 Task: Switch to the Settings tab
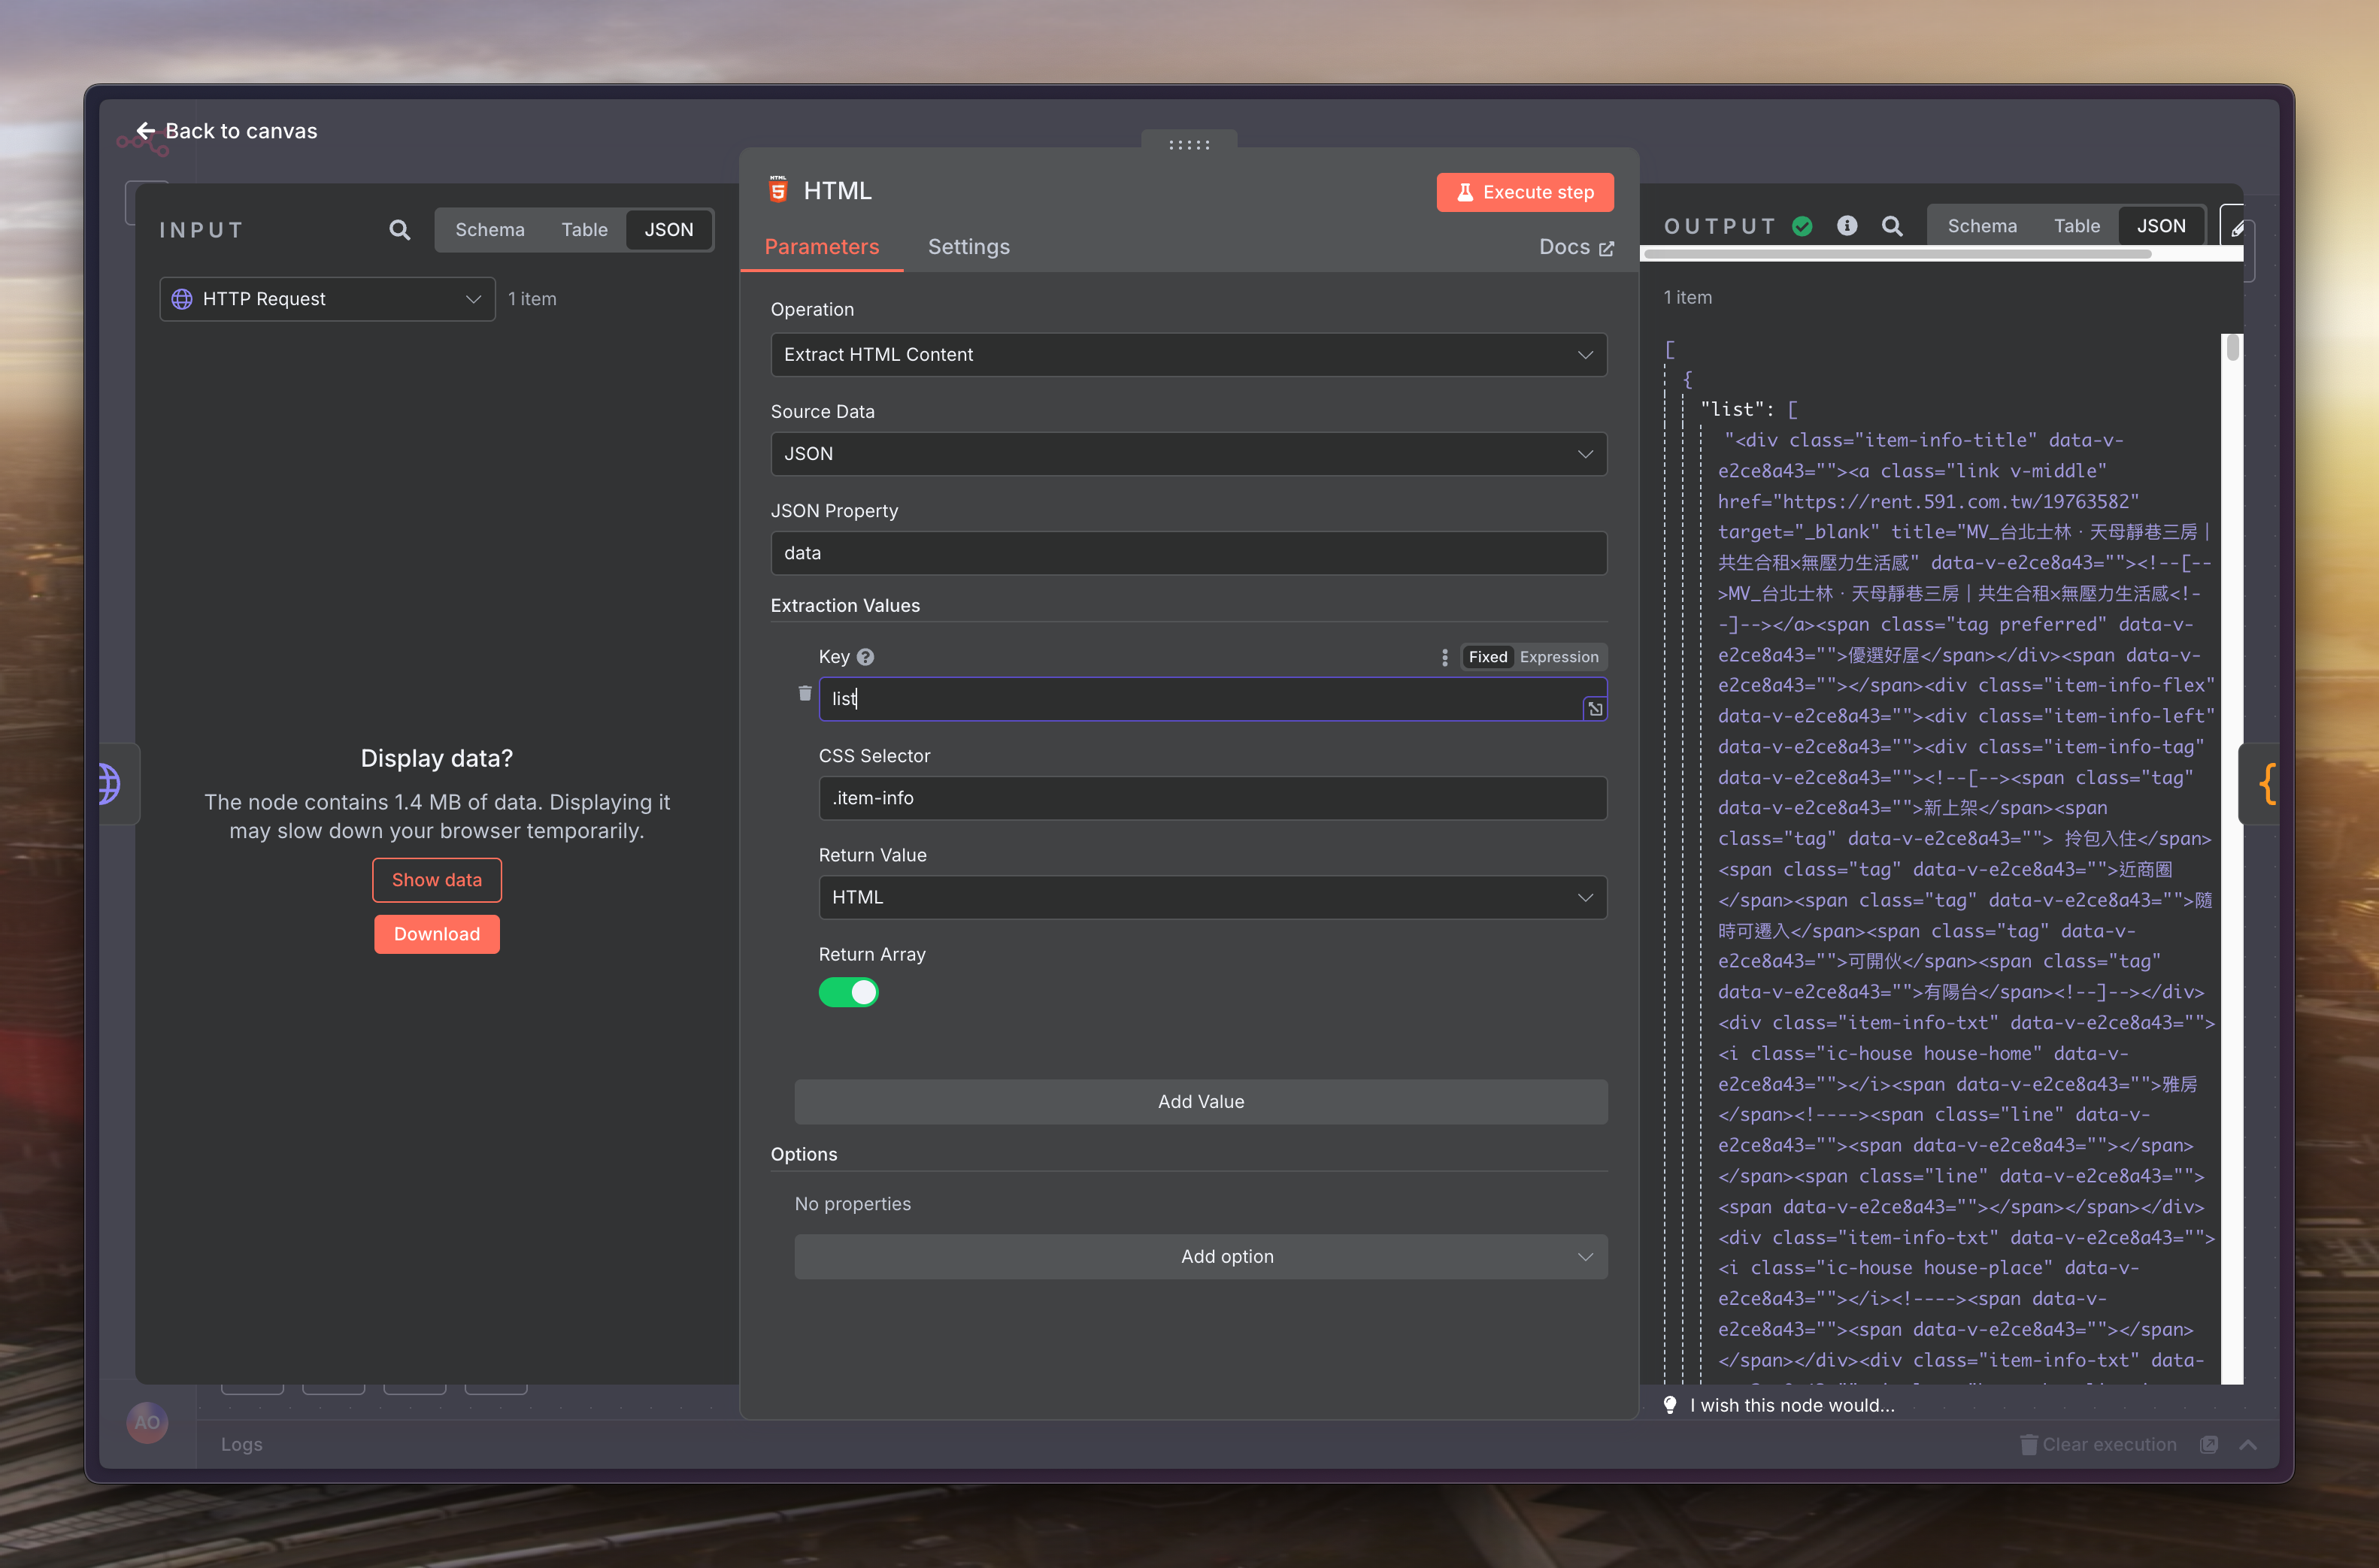[x=968, y=247]
